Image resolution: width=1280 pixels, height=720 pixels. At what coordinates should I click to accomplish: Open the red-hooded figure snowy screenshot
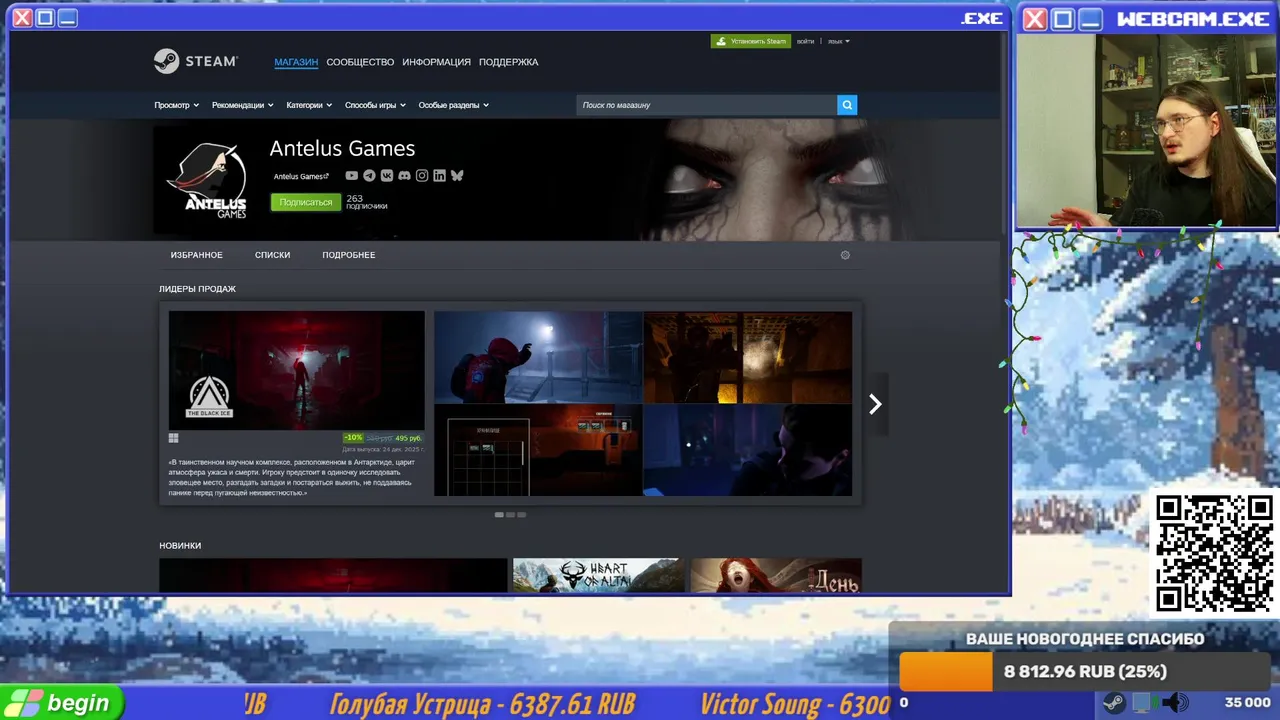538,357
